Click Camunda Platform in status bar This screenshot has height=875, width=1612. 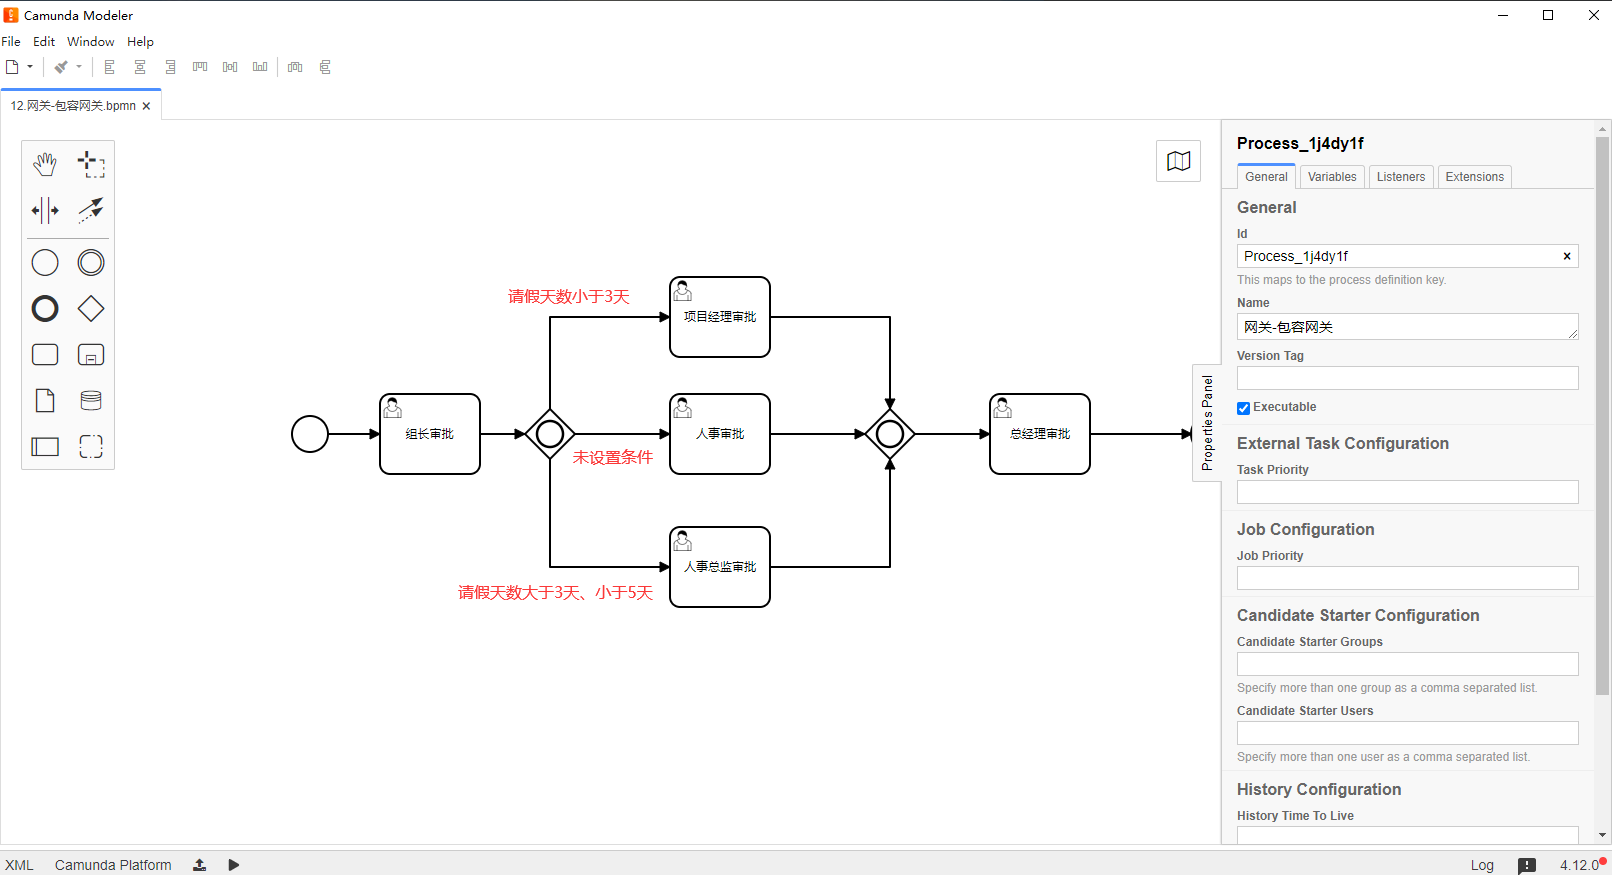click(x=113, y=865)
